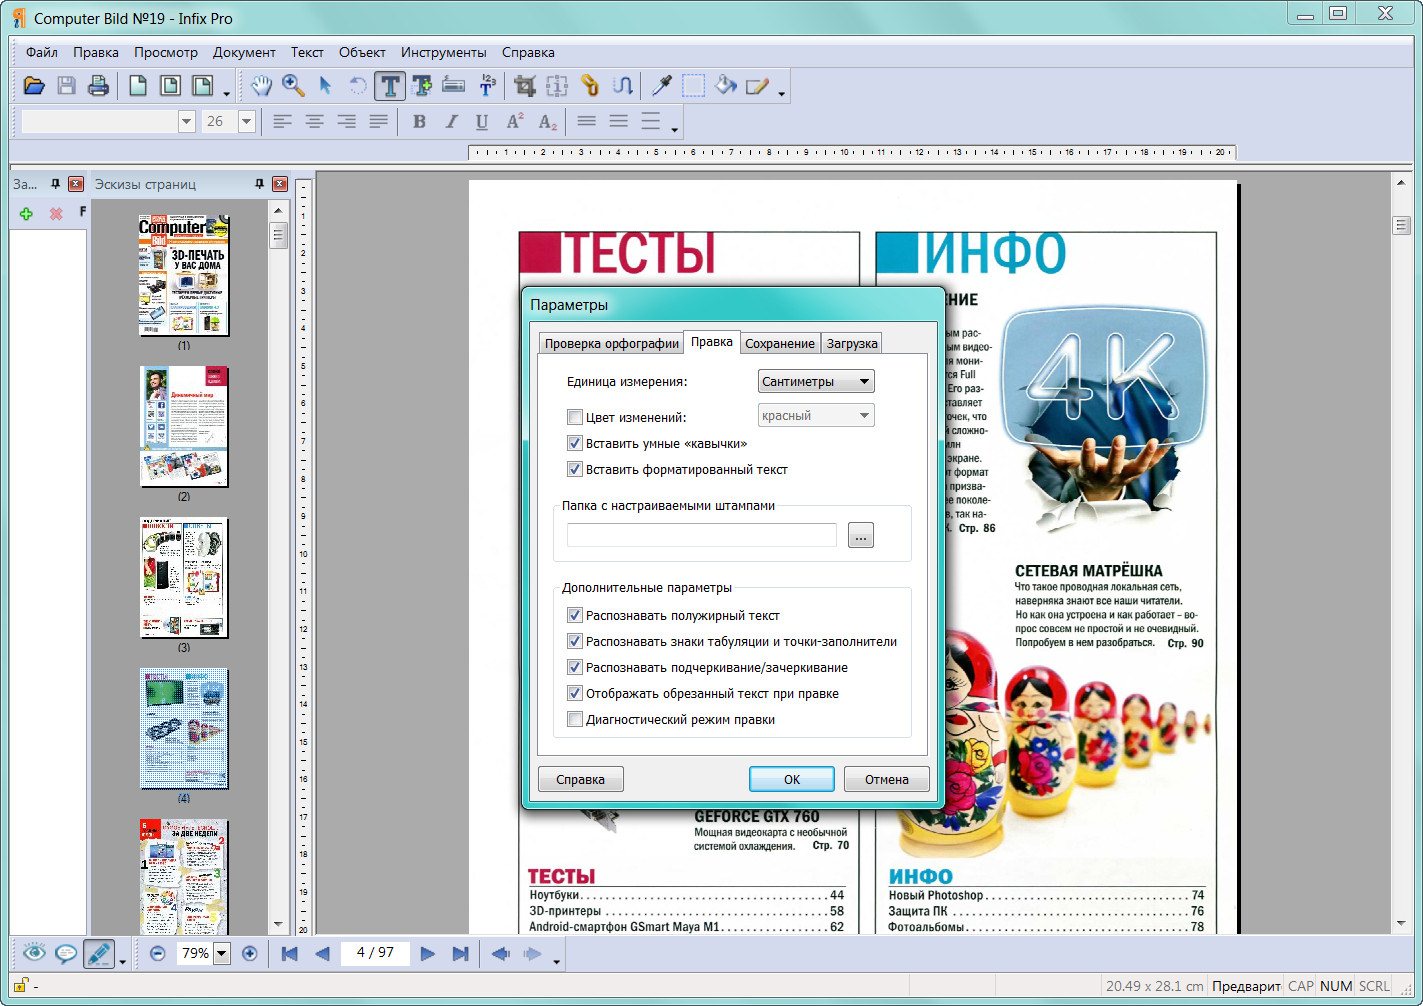Expand line spacing toolbar options arrow

click(675, 129)
